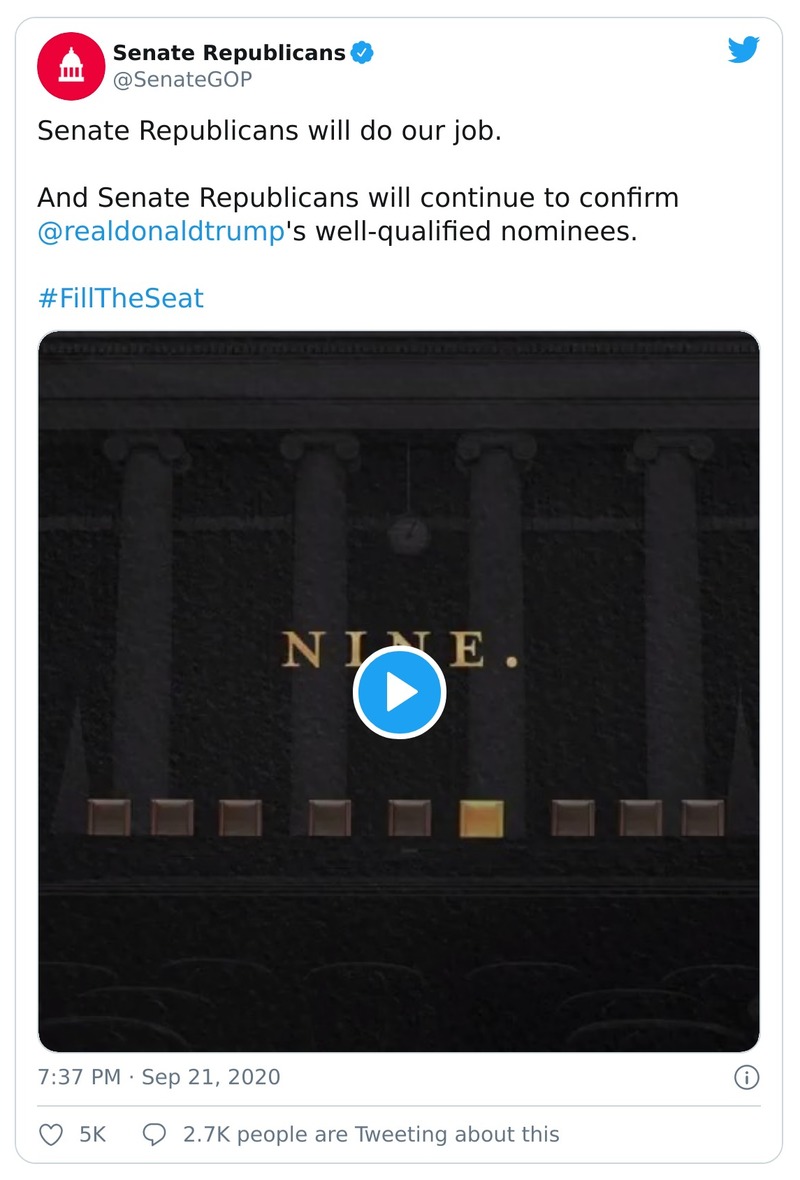Click the info icon near the timestamp
The width and height of the screenshot is (800, 1180).
click(746, 1077)
